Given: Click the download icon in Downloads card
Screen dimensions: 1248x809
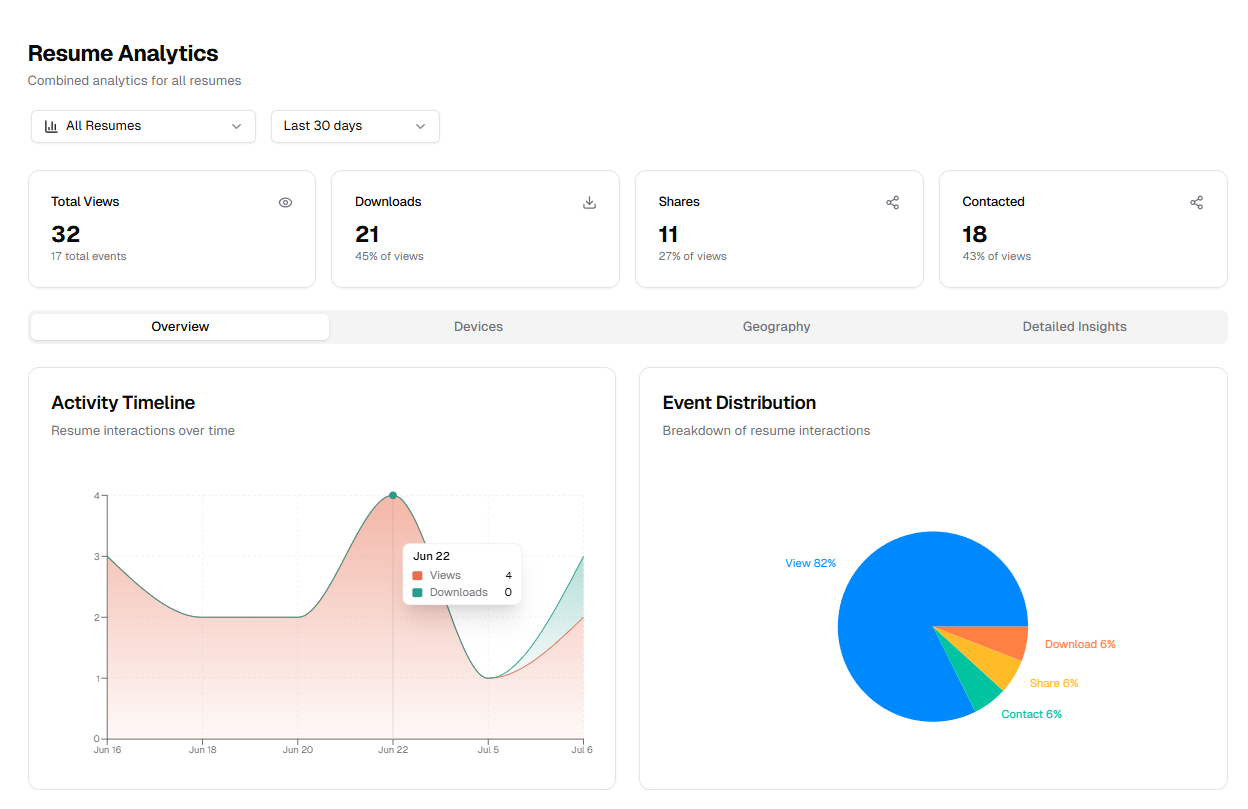Looking at the screenshot, I should 589,202.
